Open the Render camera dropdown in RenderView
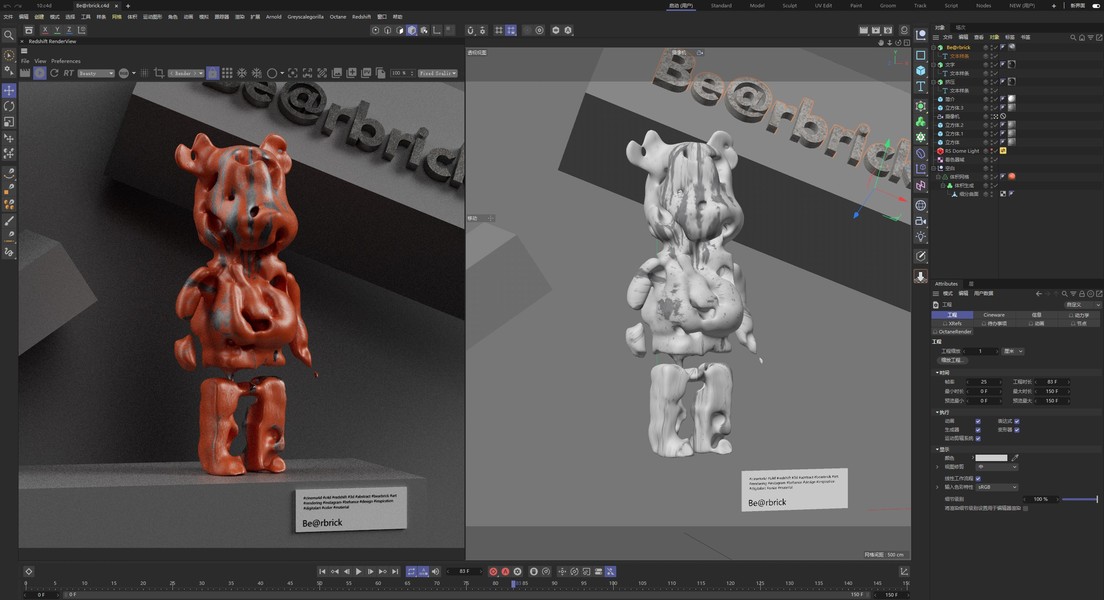 [x=186, y=73]
